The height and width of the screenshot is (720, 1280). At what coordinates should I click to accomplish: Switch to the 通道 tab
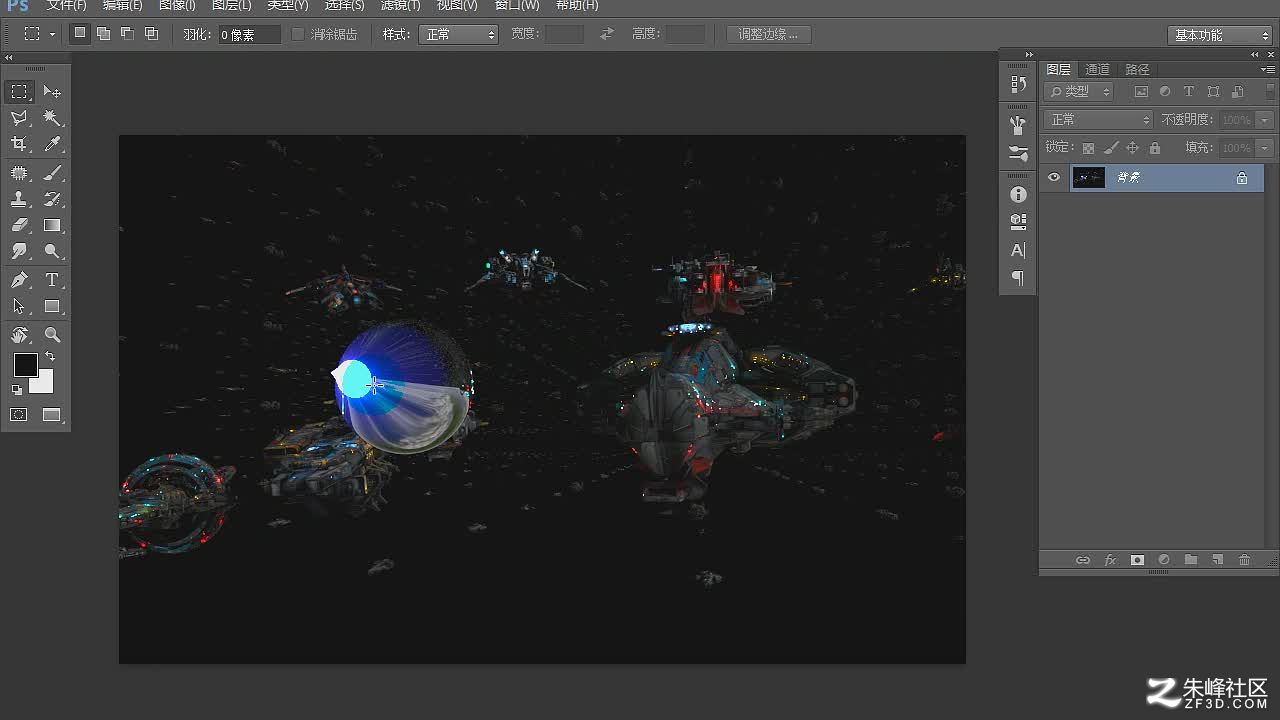[x=1098, y=69]
